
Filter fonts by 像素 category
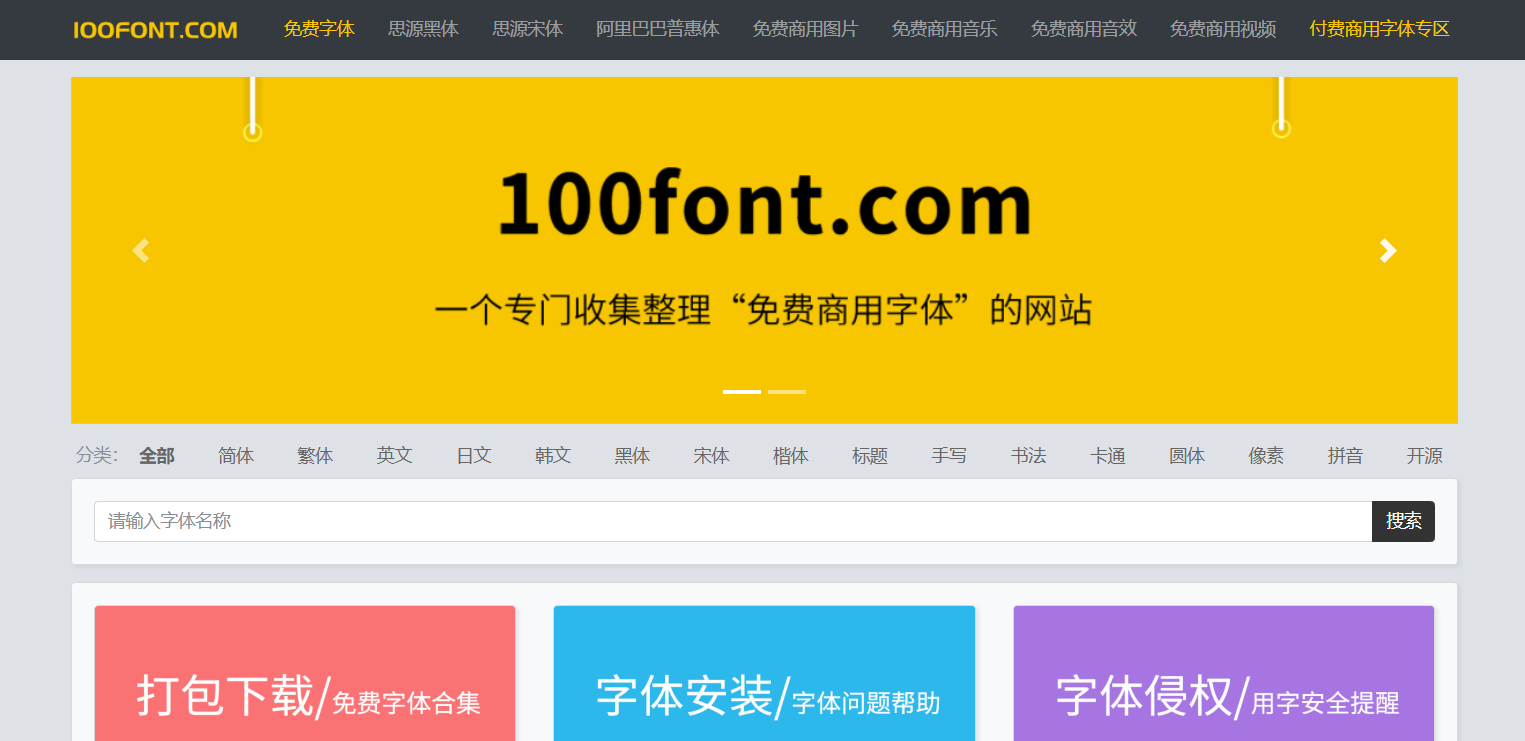tap(1266, 456)
